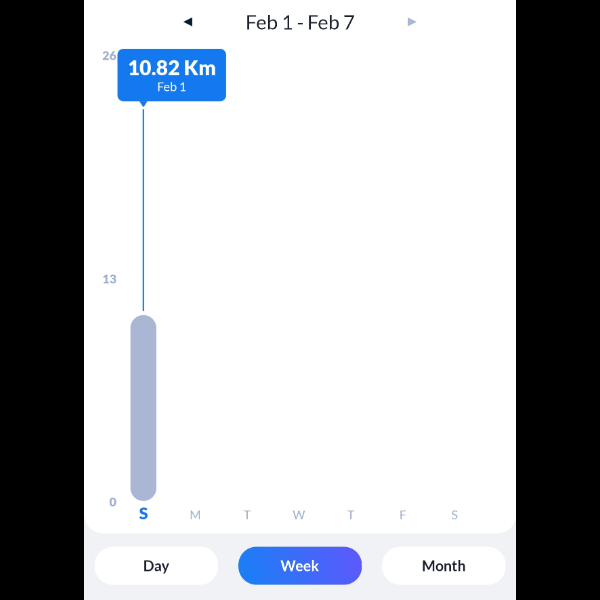Select Thursday on the chart axis

click(x=351, y=515)
